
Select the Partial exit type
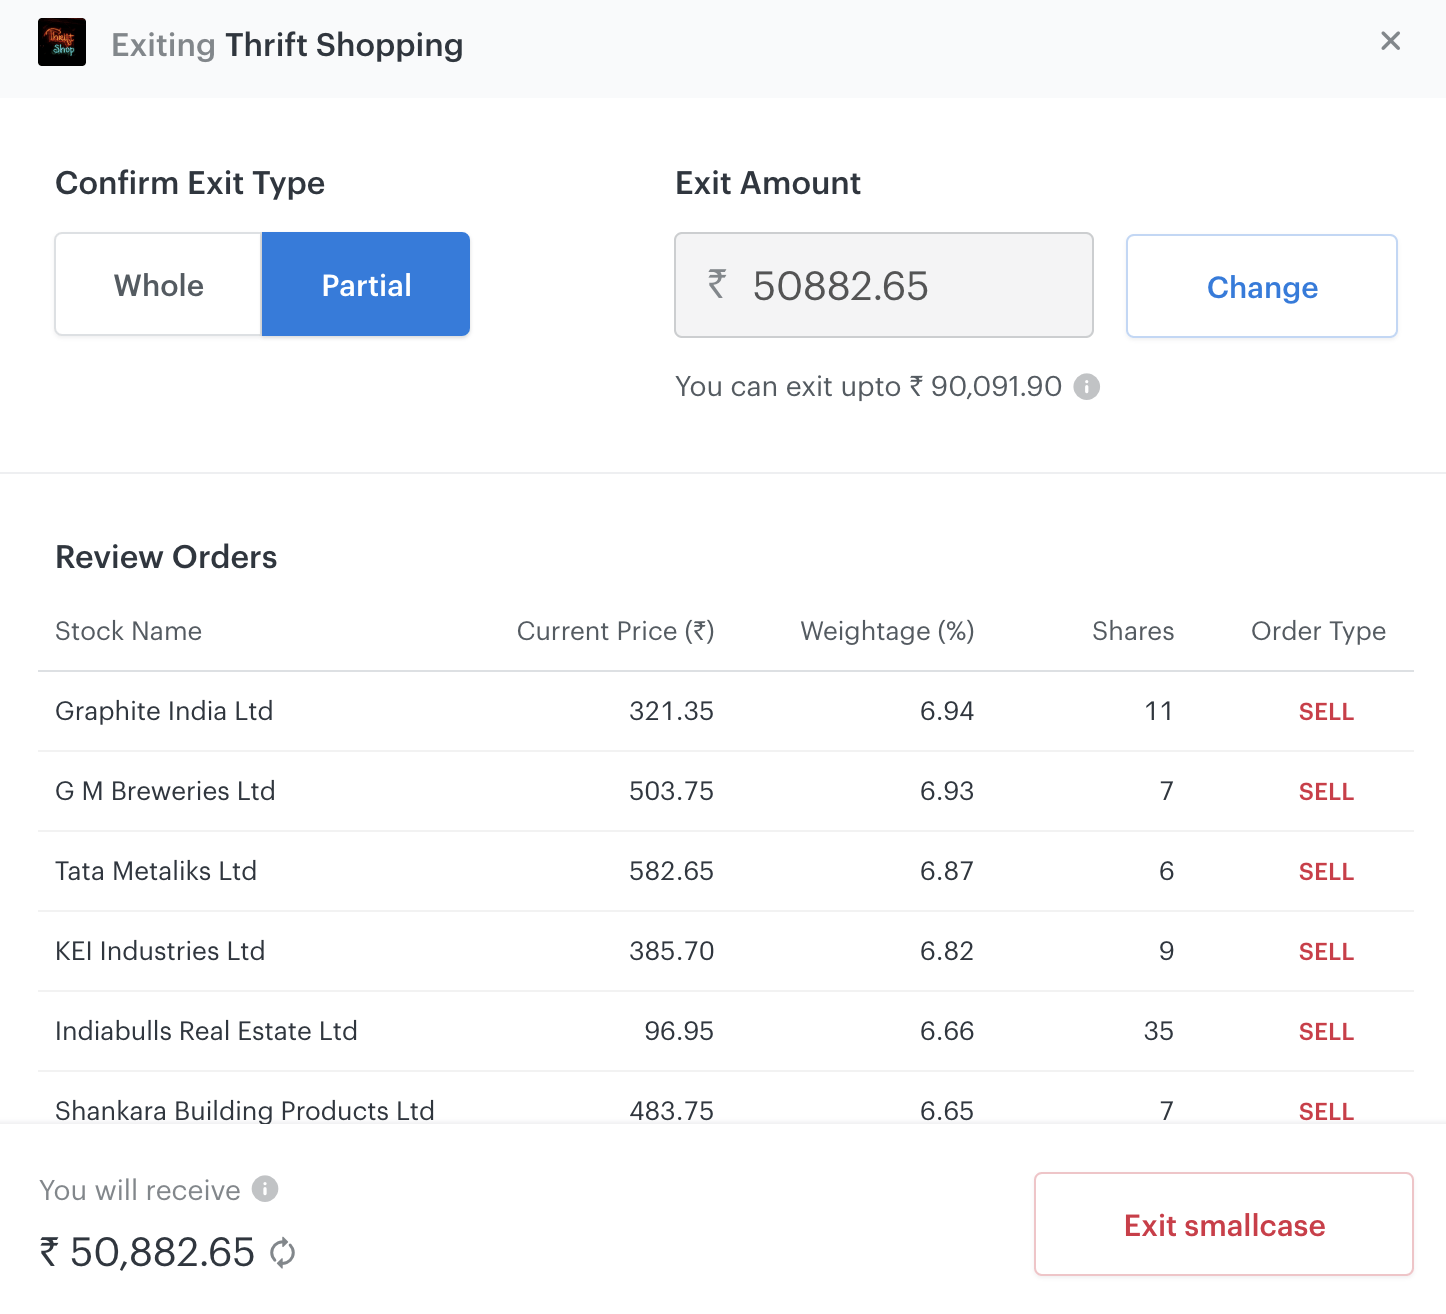pyautogui.click(x=366, y=285)
